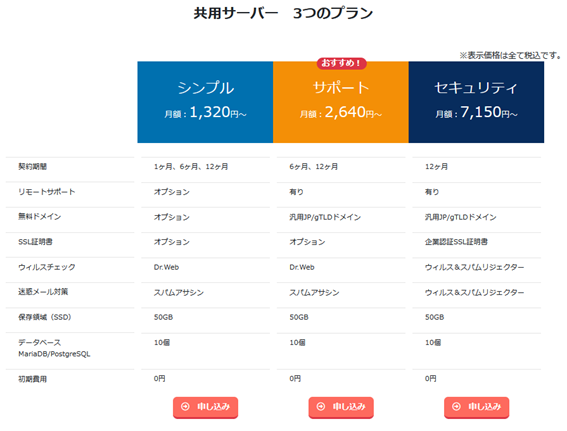The height and width of the screenshot is (431, 567).
Task: Click the シンプル plan 申し込み button
Action: click(x=205, y=407)
